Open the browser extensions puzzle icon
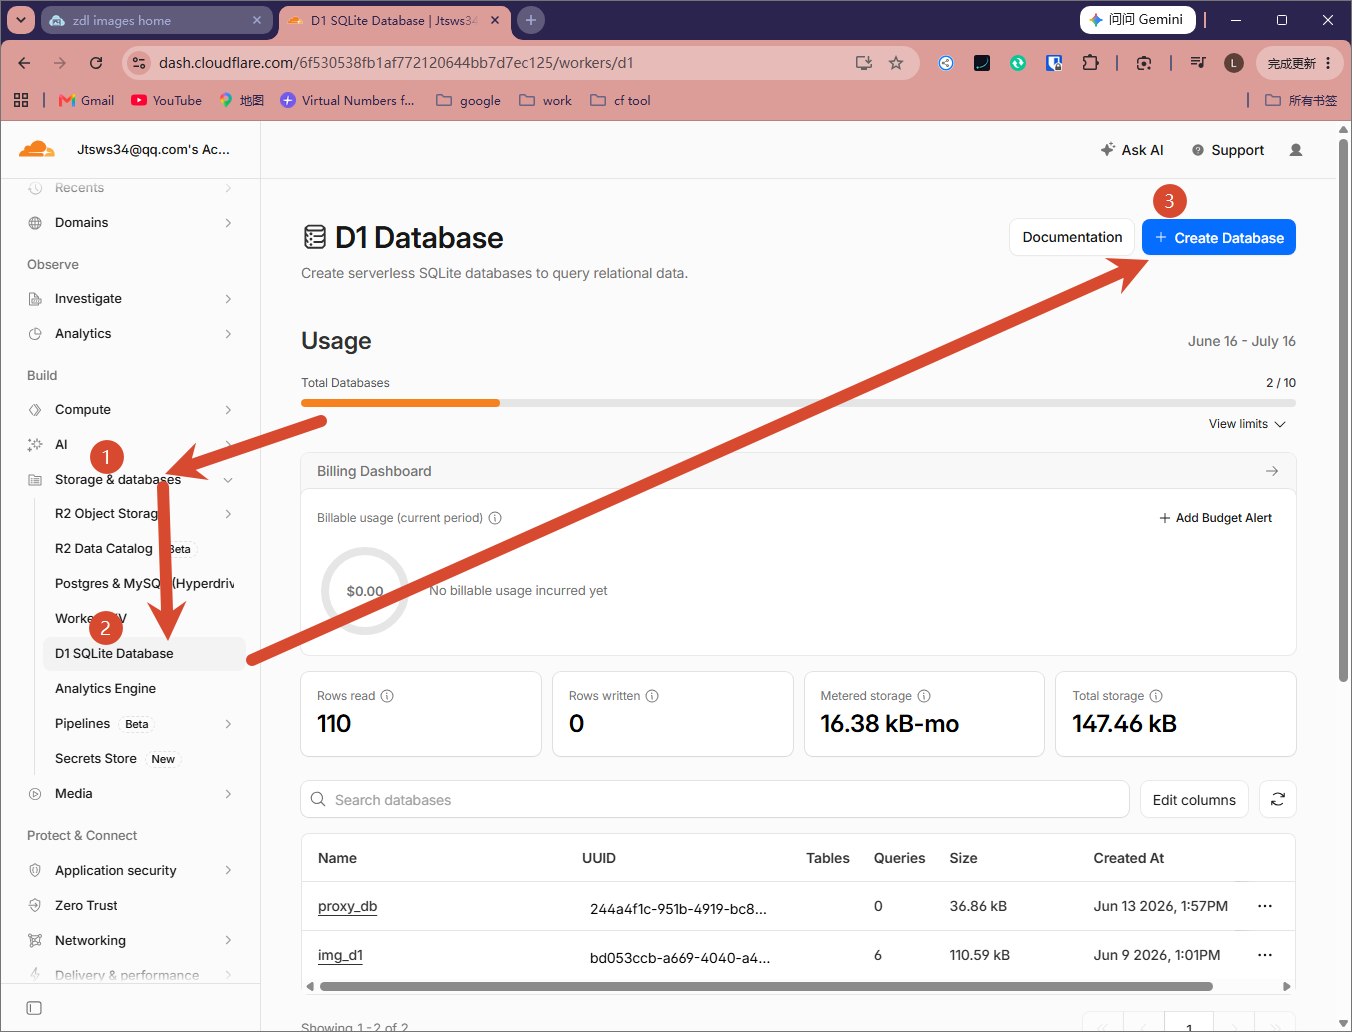 pos(1090,63)
